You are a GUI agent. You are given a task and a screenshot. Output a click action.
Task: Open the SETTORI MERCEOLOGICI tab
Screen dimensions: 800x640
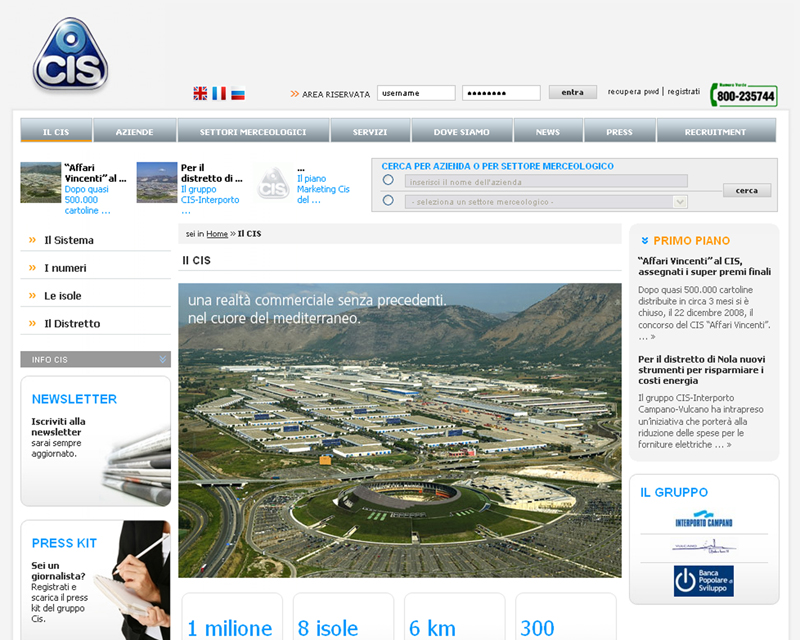tap(253, 131)
